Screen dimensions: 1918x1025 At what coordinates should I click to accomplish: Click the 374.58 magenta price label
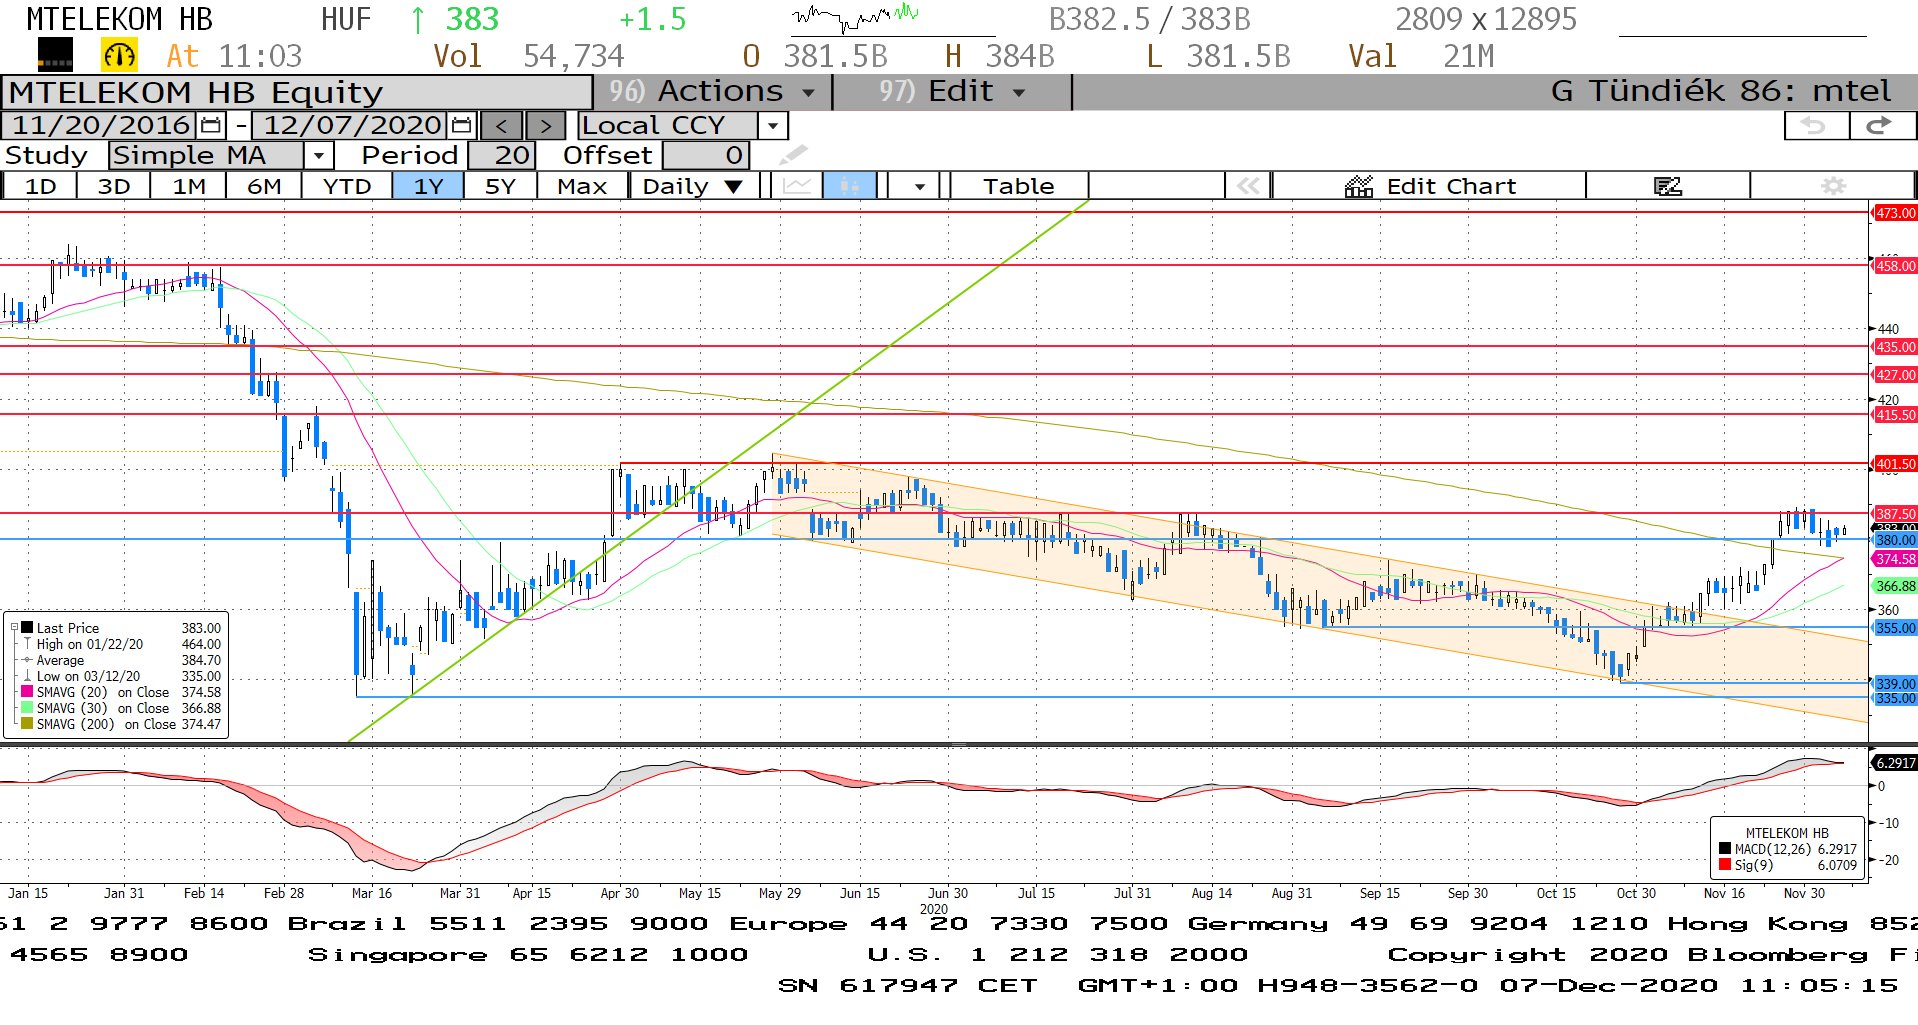(1894, 559)
